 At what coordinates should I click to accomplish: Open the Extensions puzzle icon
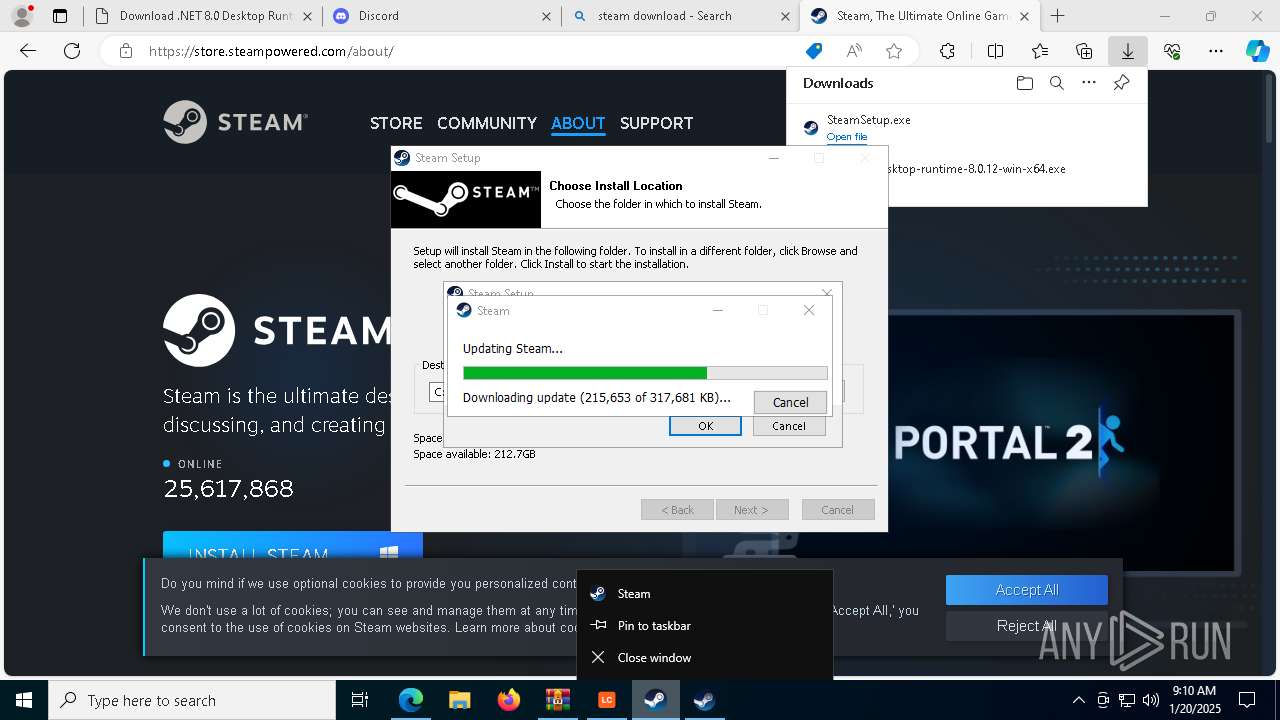pyautogui.click(x=947, y=51)
